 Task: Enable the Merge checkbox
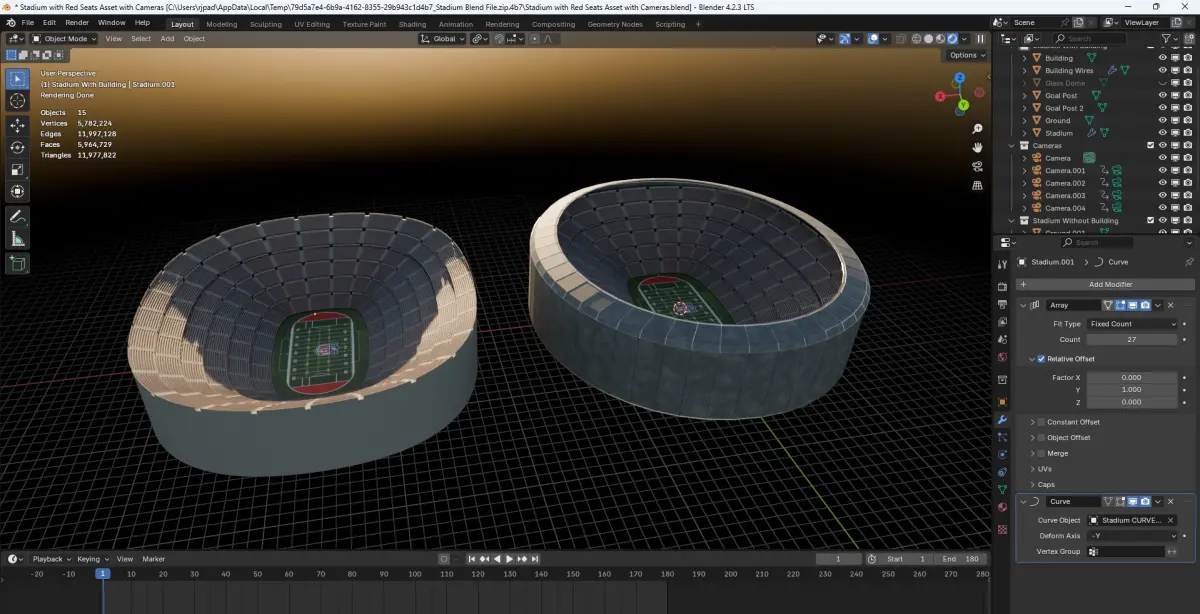point(1041,453)
